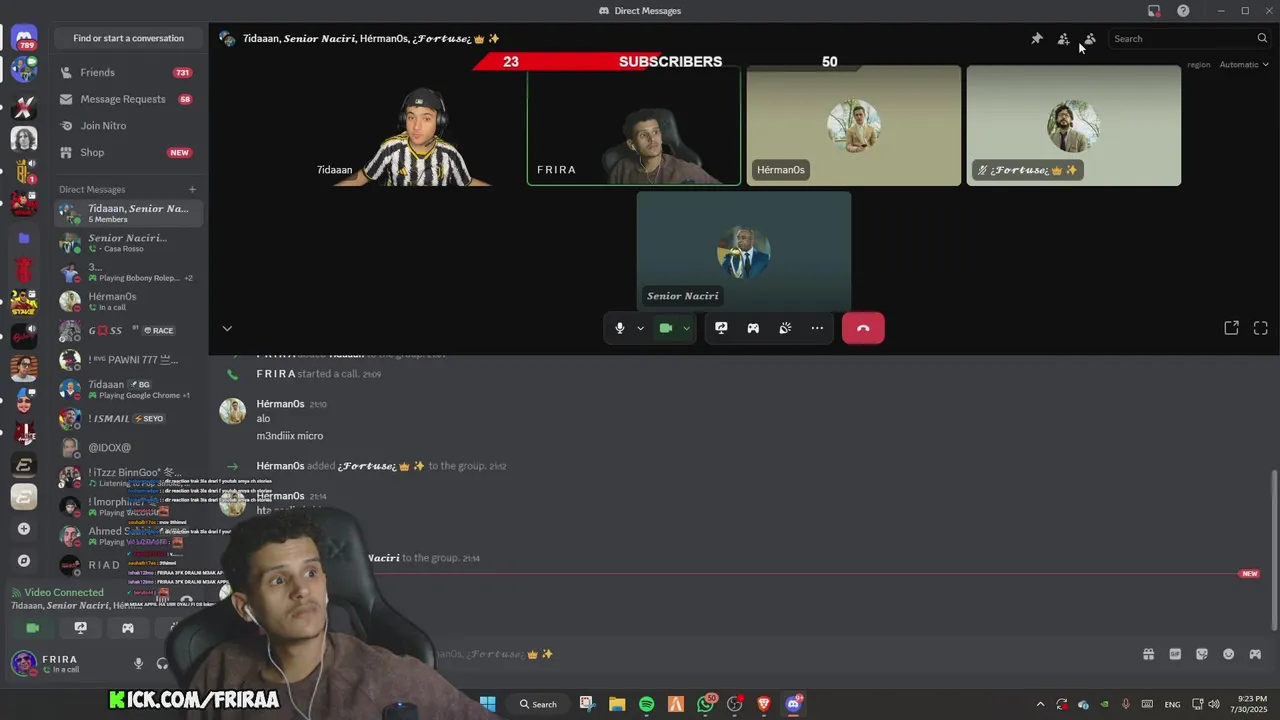This screenshot has width=1280, height=720.
Task: Select Senior Naciri call tile
Action: click(x=744, y=251)
